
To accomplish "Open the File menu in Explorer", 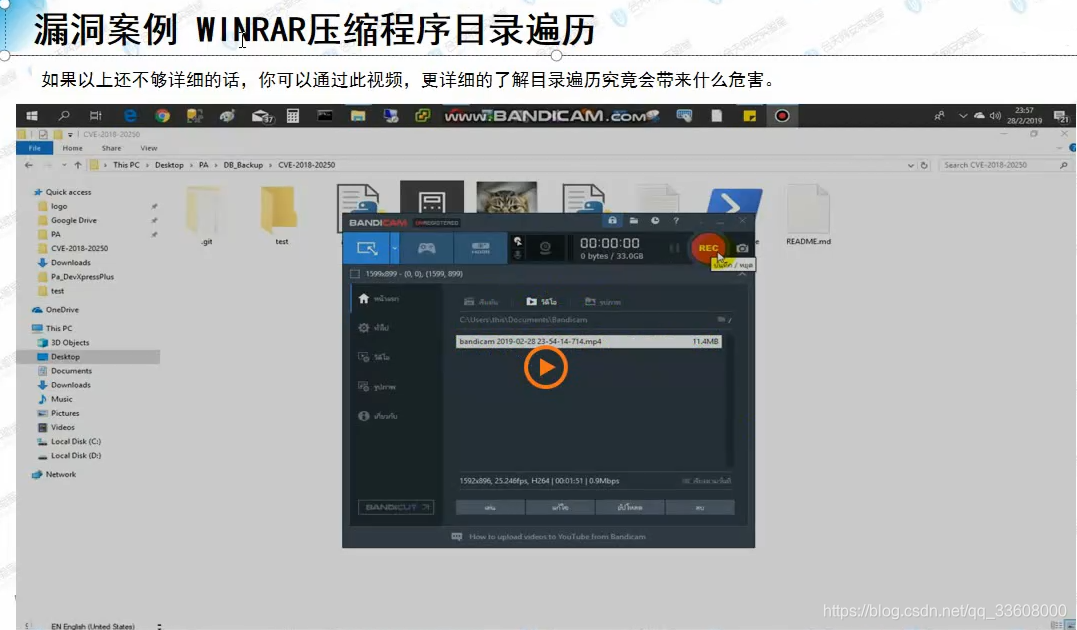I will [x=36, y=147].
